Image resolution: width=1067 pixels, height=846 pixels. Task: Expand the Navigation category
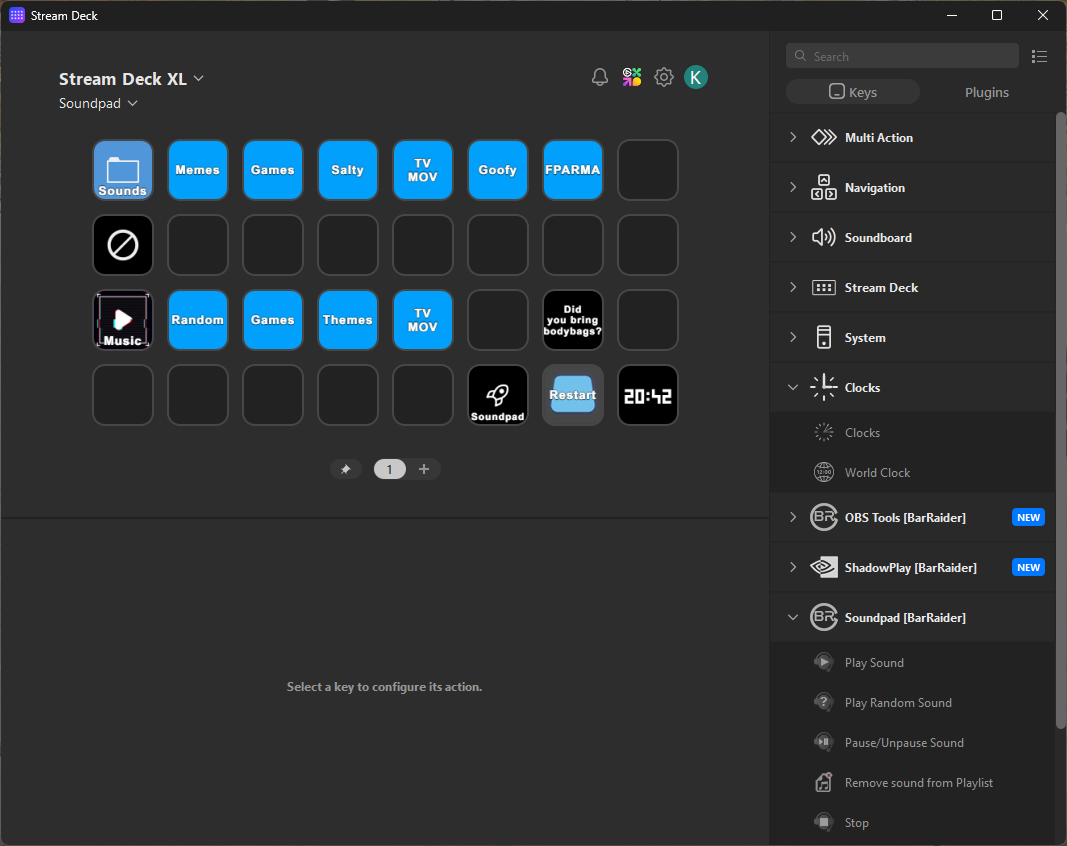click(913, 187)
